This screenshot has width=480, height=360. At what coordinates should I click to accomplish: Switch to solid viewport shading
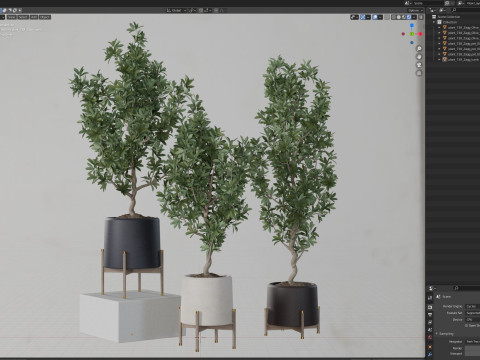(x=399, y=17)
